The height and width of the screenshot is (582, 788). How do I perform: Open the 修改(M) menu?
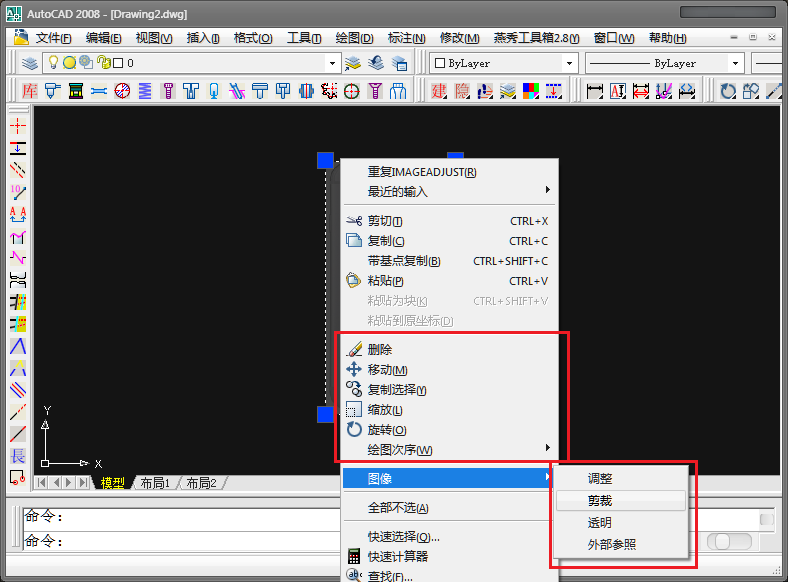coord(459,38)
